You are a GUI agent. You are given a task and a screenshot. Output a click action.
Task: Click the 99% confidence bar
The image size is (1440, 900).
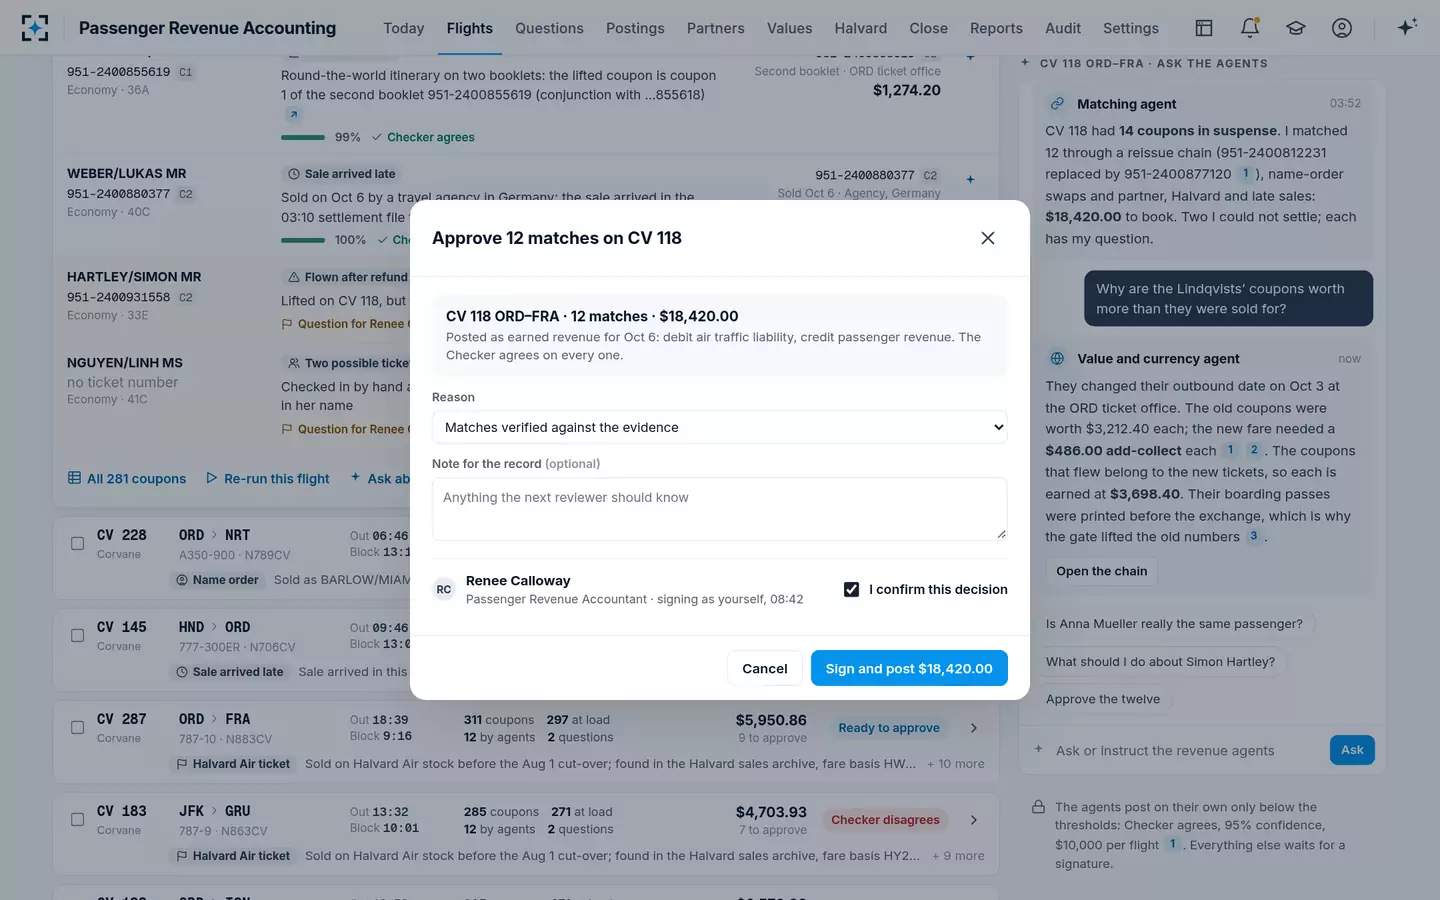(303, 137)
